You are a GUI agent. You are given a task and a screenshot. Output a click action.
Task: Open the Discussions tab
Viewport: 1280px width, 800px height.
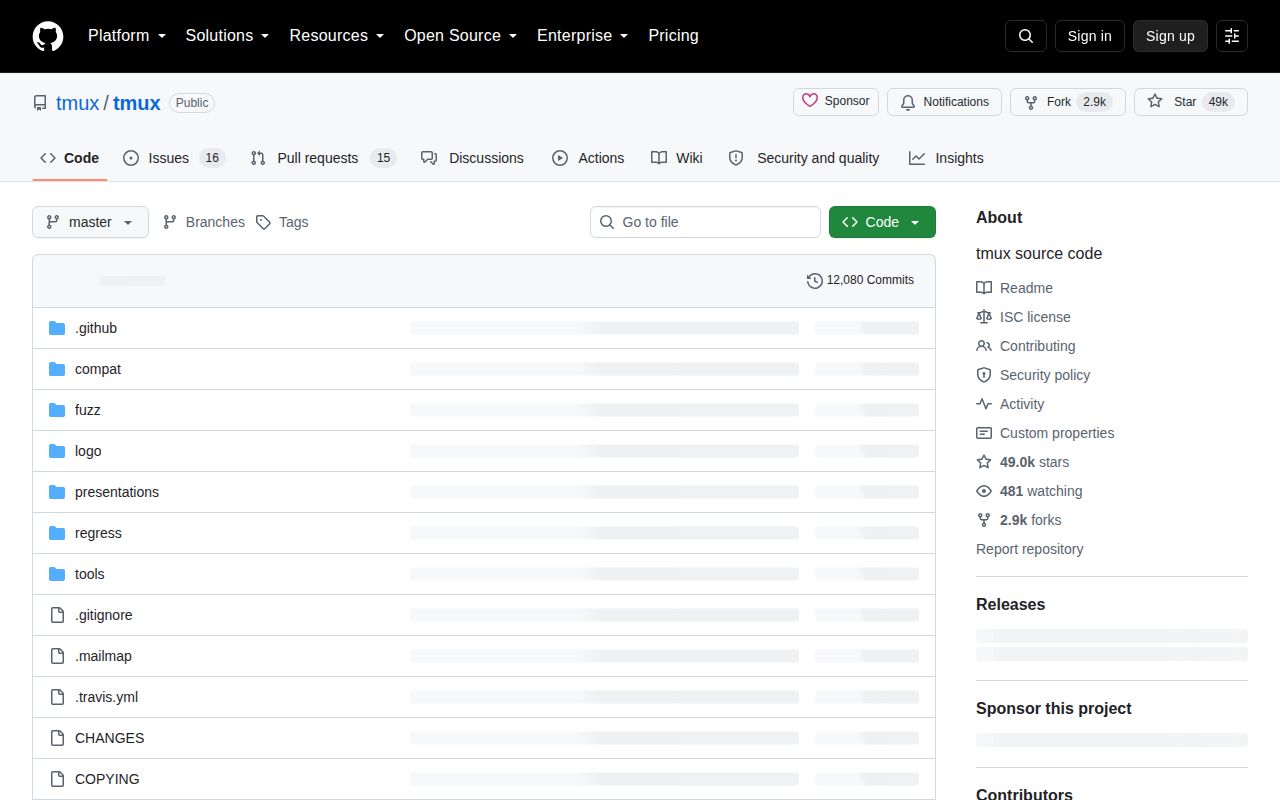[472, 158]
